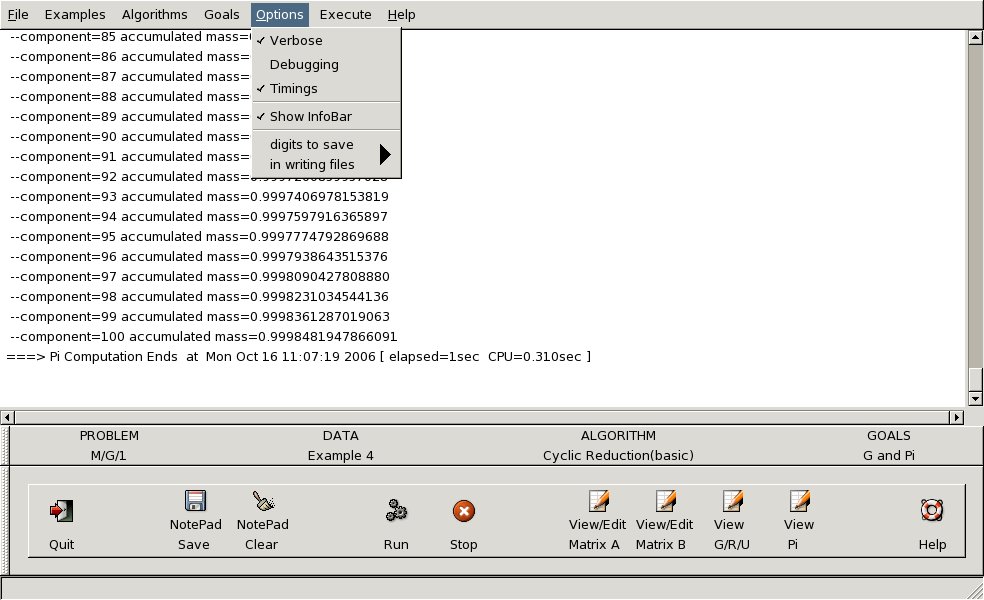Open the View G/R/U icon

pos(729,502)
